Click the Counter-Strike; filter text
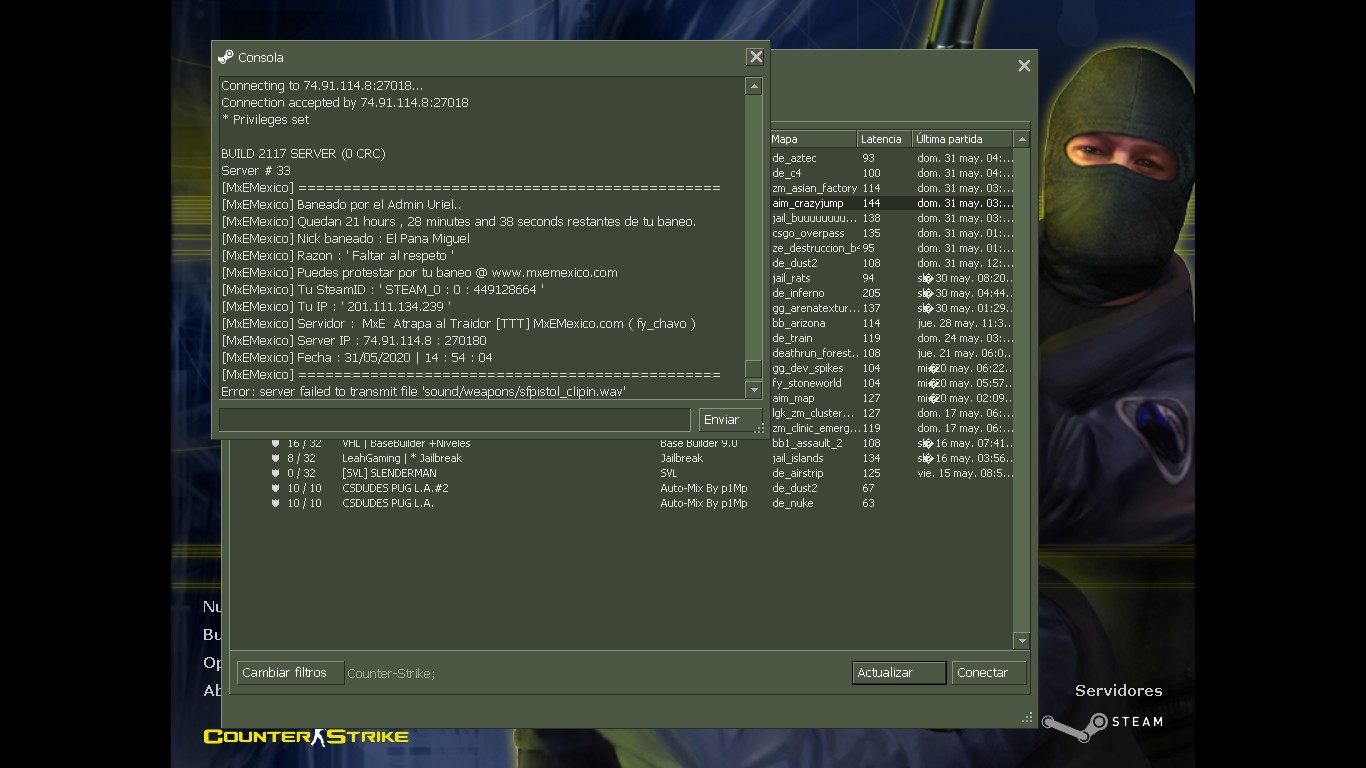 point(391,673)
